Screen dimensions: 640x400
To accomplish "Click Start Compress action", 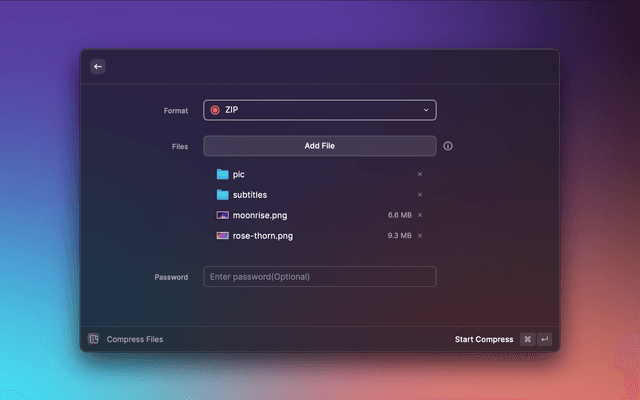I will click(x=484, y=339).
